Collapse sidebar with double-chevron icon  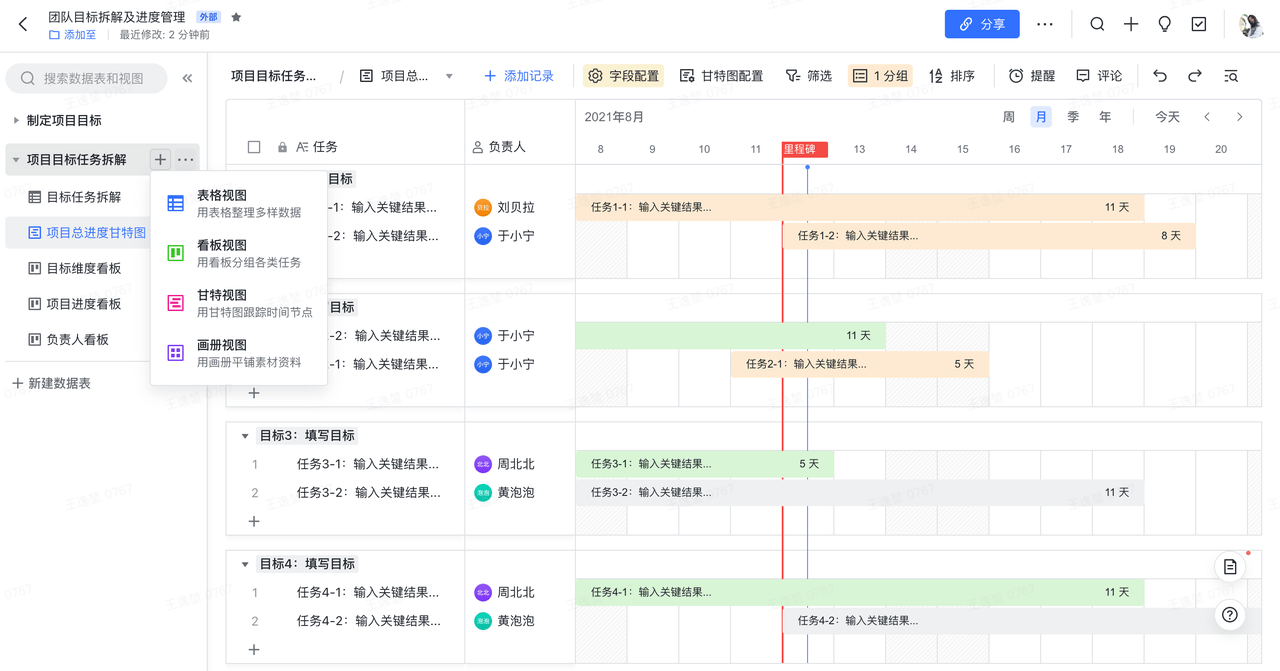pyautogui.click(x=187, y=78)
